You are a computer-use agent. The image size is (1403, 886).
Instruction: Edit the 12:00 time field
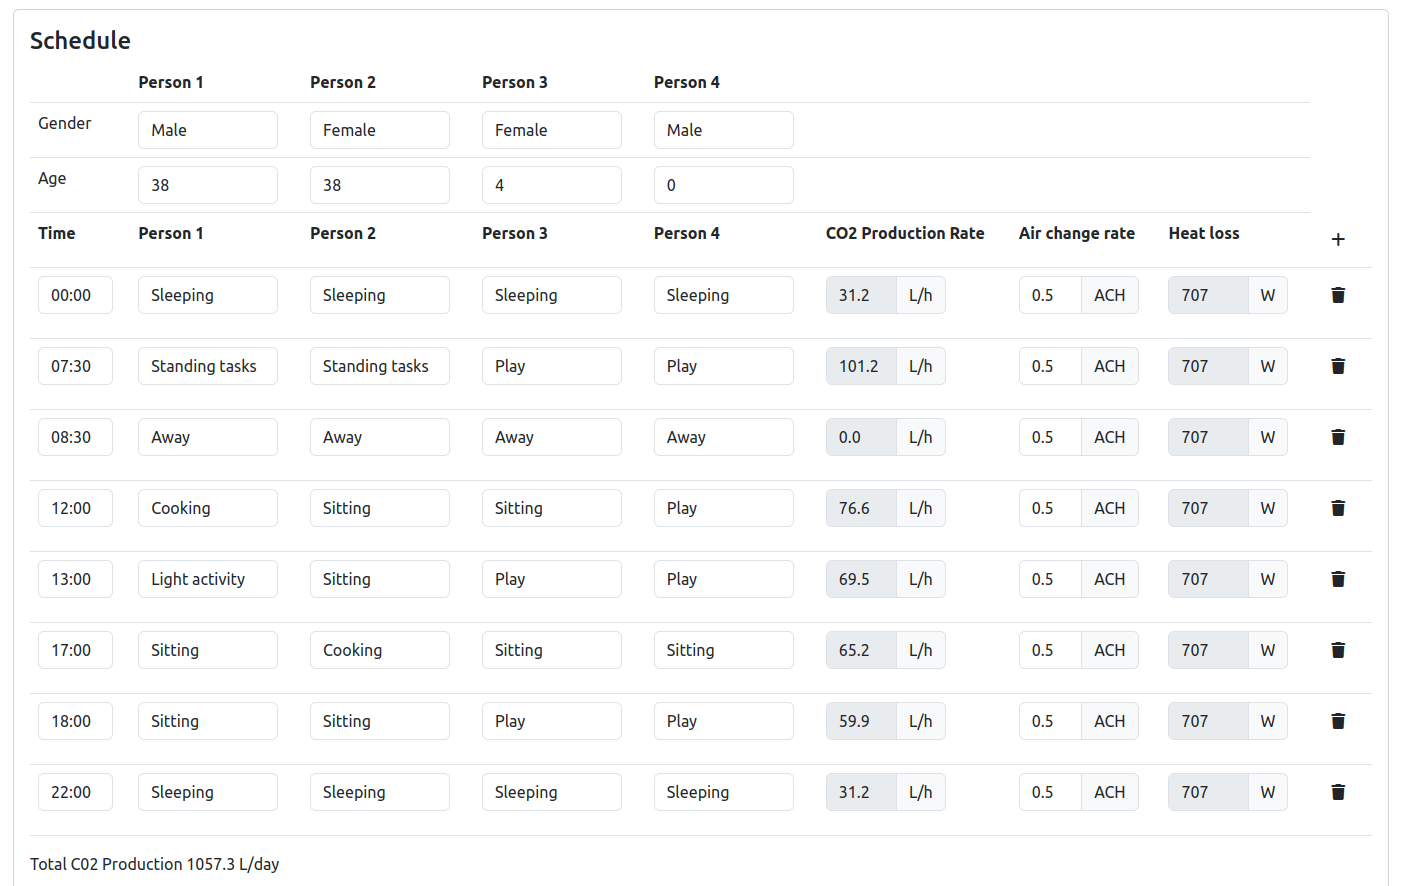[x=75, y=508]
